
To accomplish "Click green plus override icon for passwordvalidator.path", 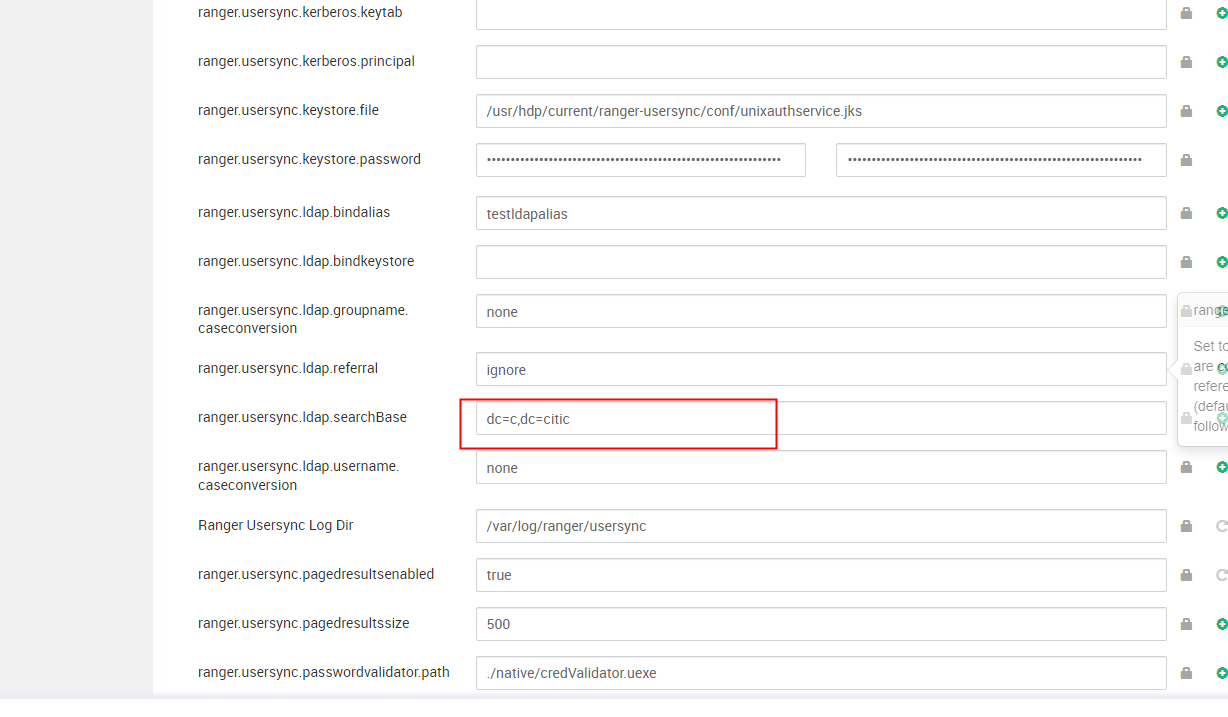I will 1221,673.
